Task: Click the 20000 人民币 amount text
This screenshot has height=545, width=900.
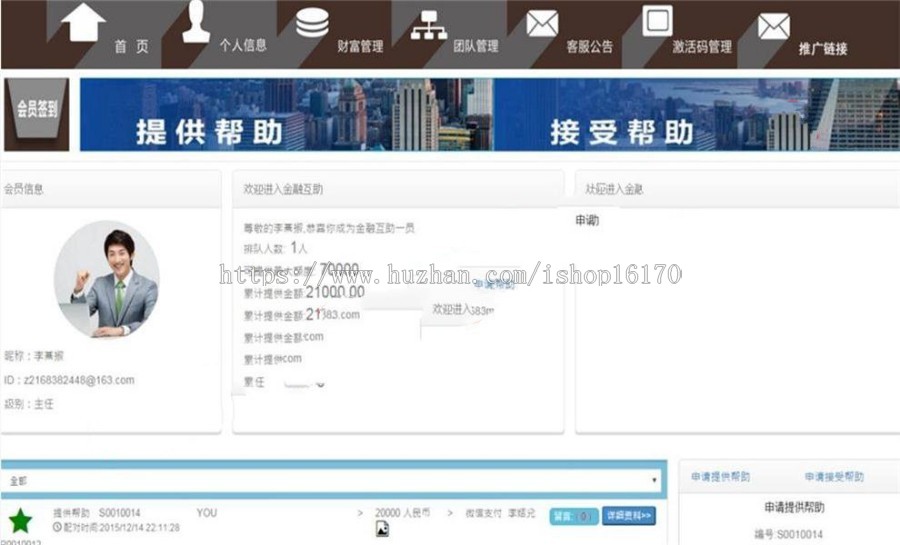Action: (x=402, y=512)
